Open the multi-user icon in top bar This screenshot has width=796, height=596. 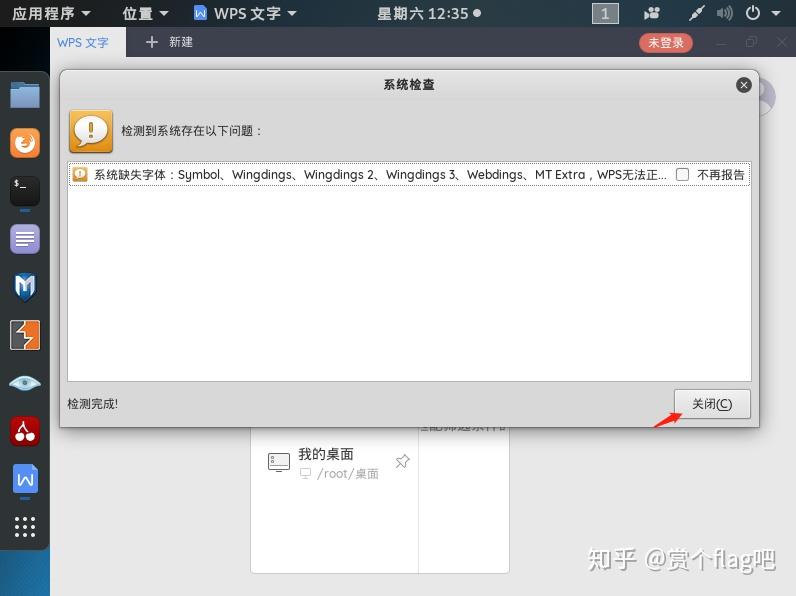(x=652, y=13)
